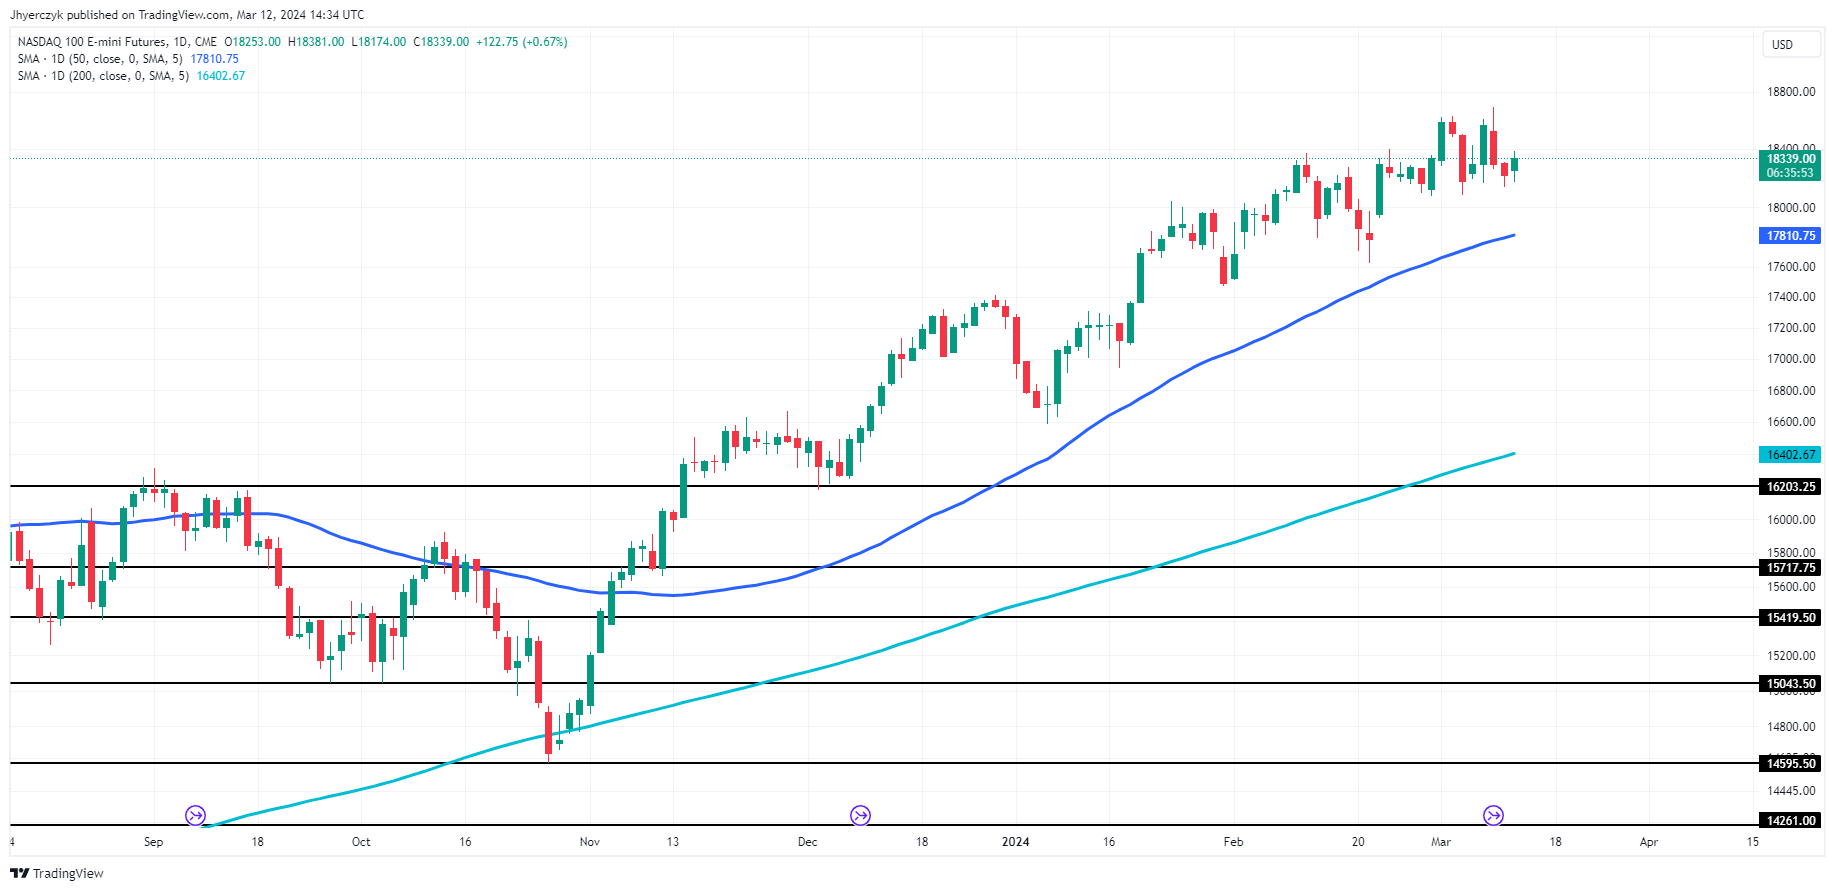
Task: Click the 15717.75 horizontal line label
Action: [x=1790, y=568]
